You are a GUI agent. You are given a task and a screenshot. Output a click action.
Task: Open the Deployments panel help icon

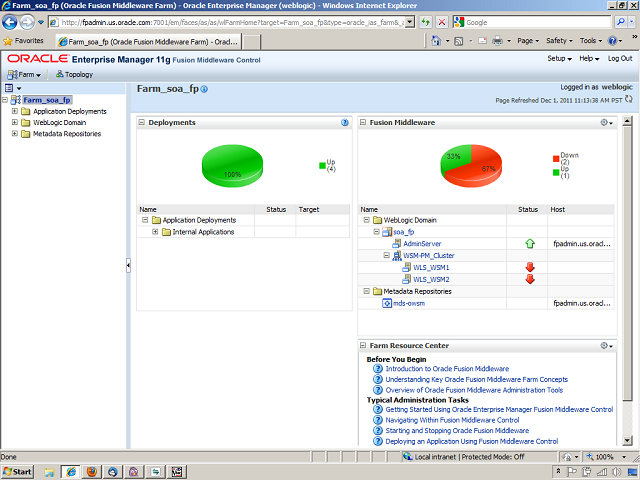pos(345,122)
